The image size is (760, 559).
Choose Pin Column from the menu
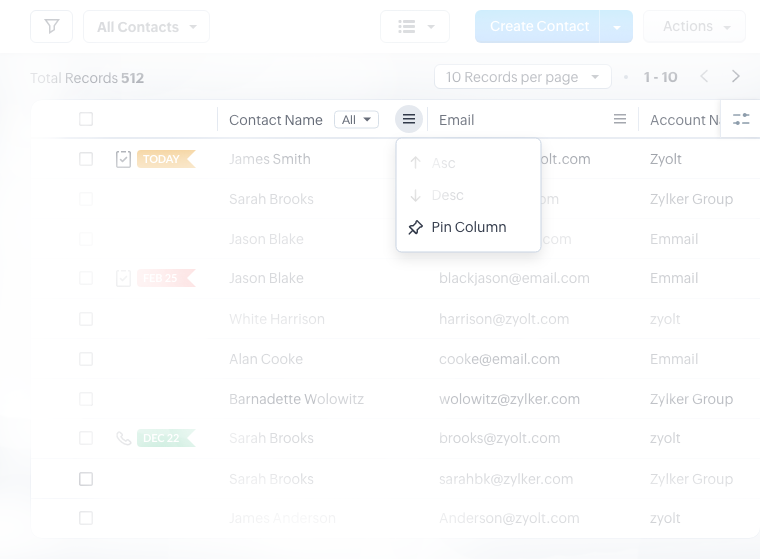(468, 227)
